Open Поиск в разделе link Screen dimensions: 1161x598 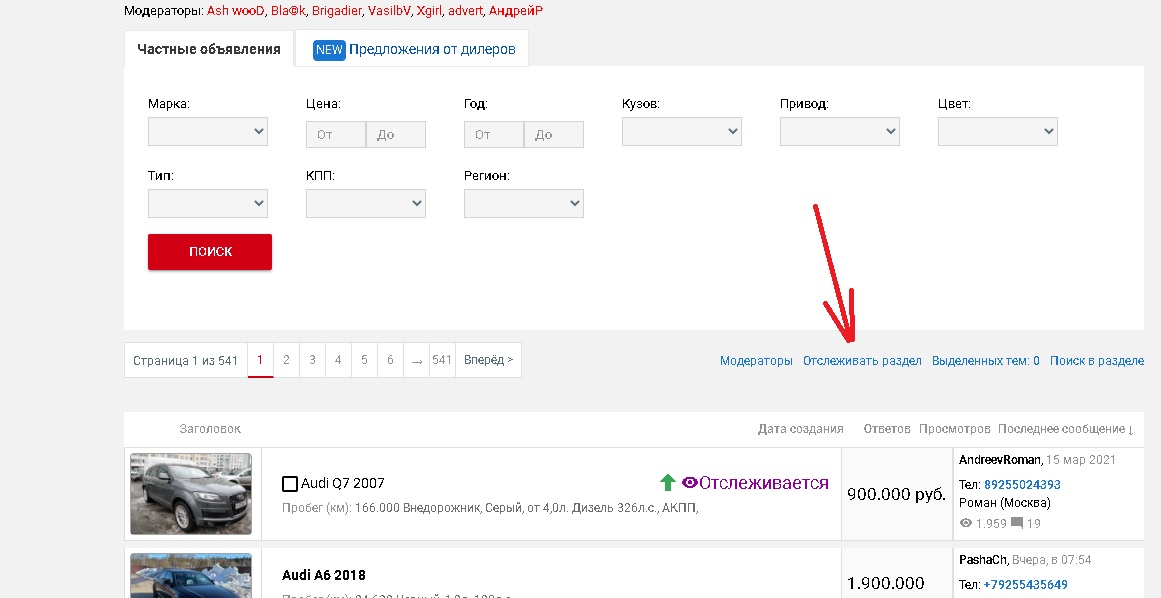pyautogui.click(x=1097, y=361)
